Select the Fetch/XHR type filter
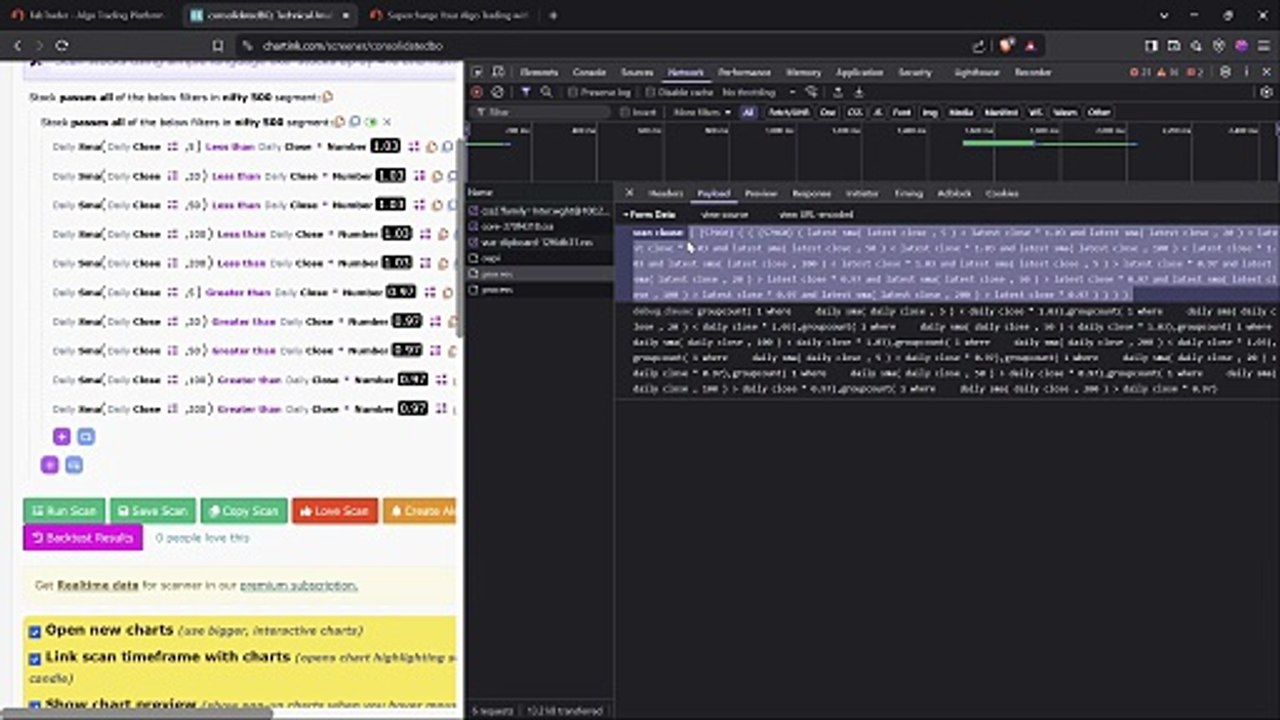 [x=788, y=112]
